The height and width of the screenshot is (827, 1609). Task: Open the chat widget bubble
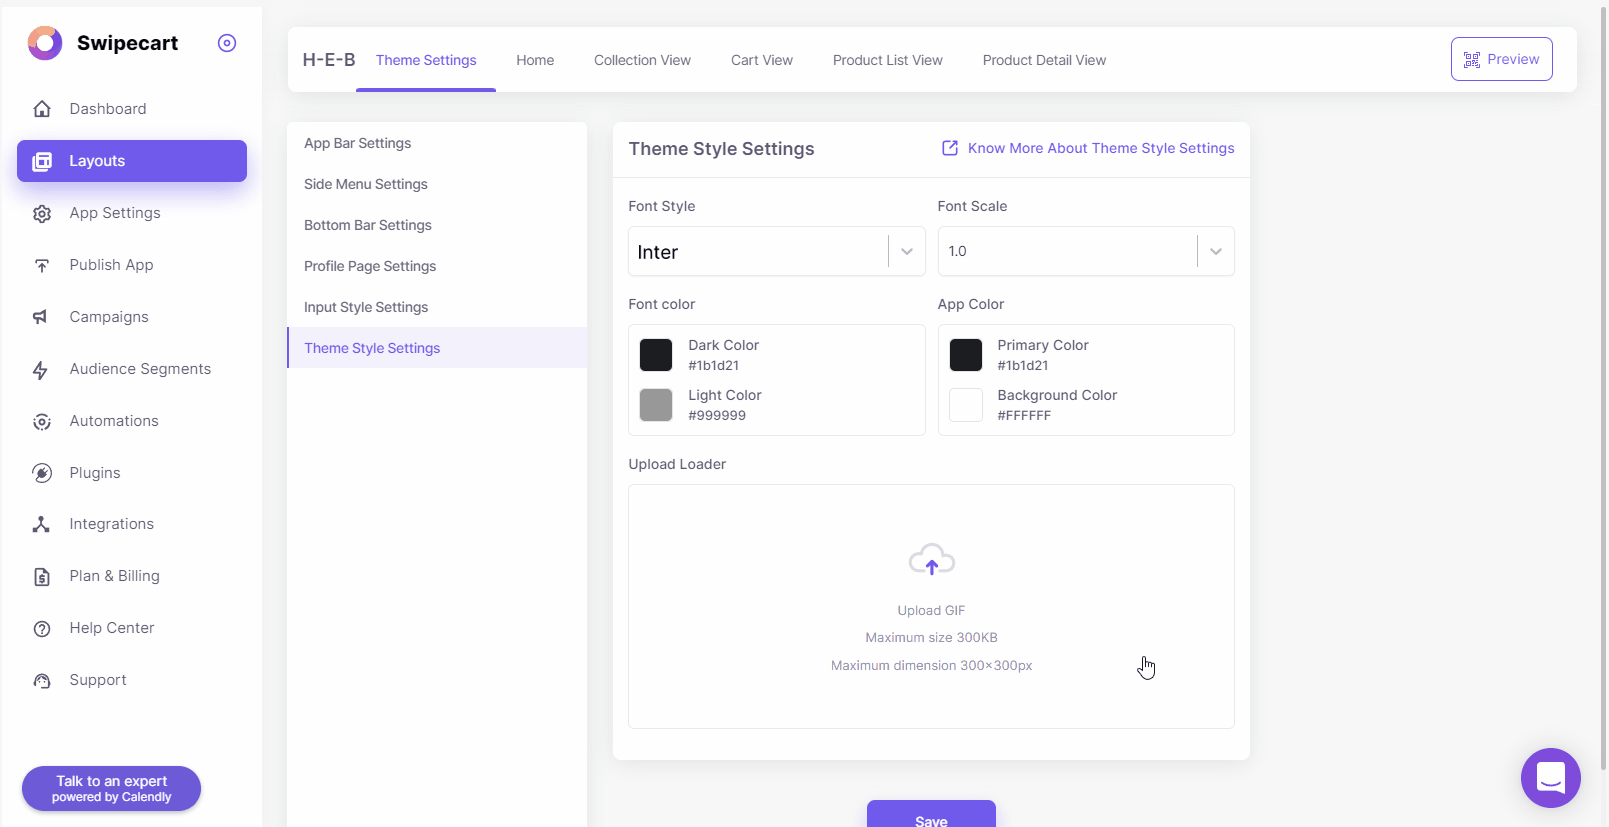(1550, 777)
